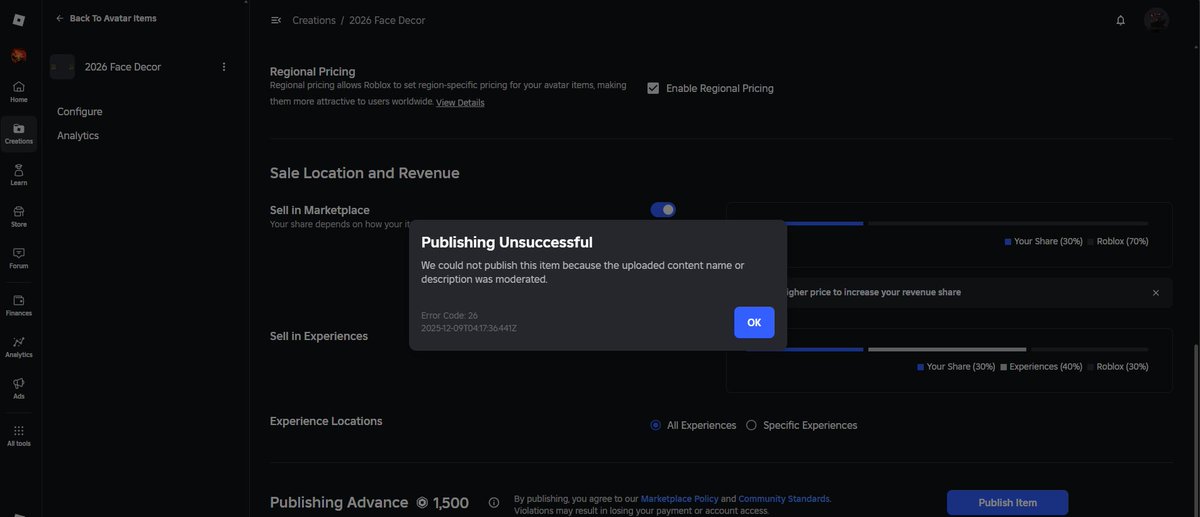Click the Creations breadcrumb link

click(x=314, y=20)
